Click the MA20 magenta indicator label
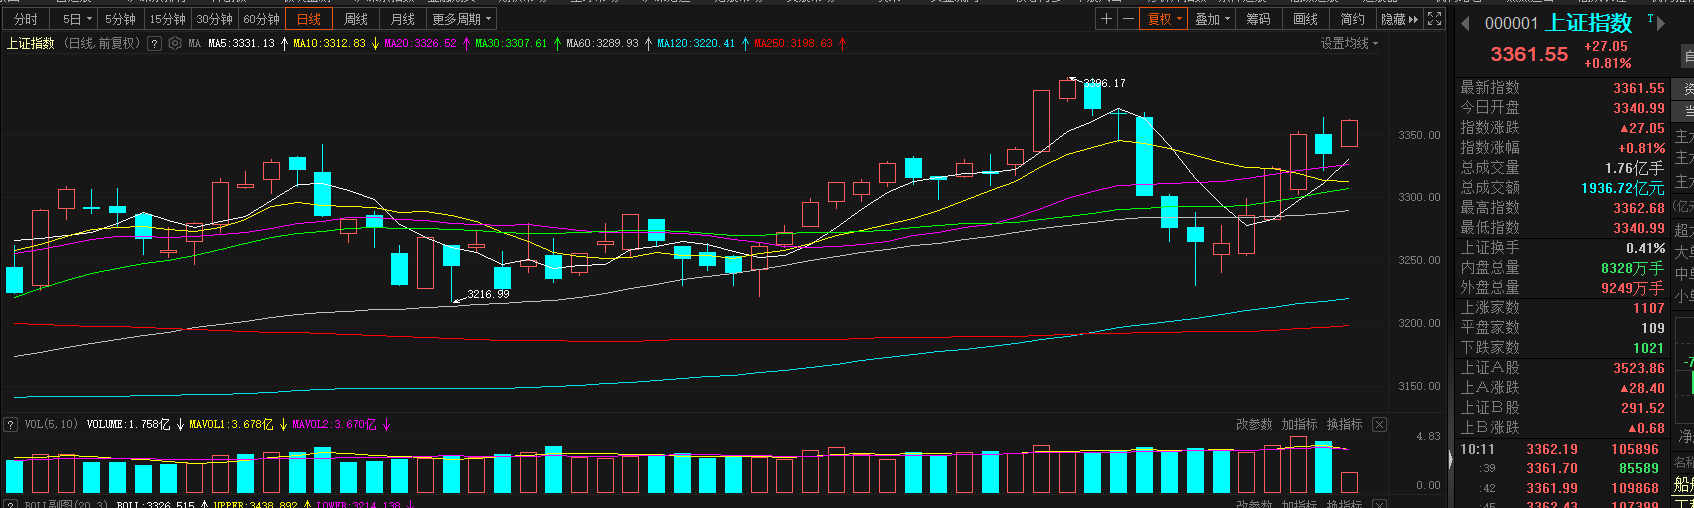This screenshot has width=1694, height=508. click(420, 43)
